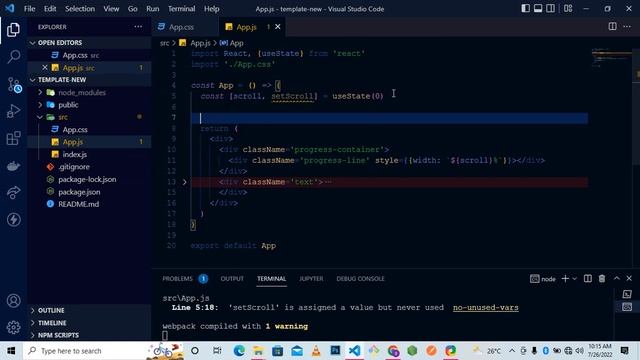Close App.js in Open Editors list
640x360 pixels.
[45, 67]
